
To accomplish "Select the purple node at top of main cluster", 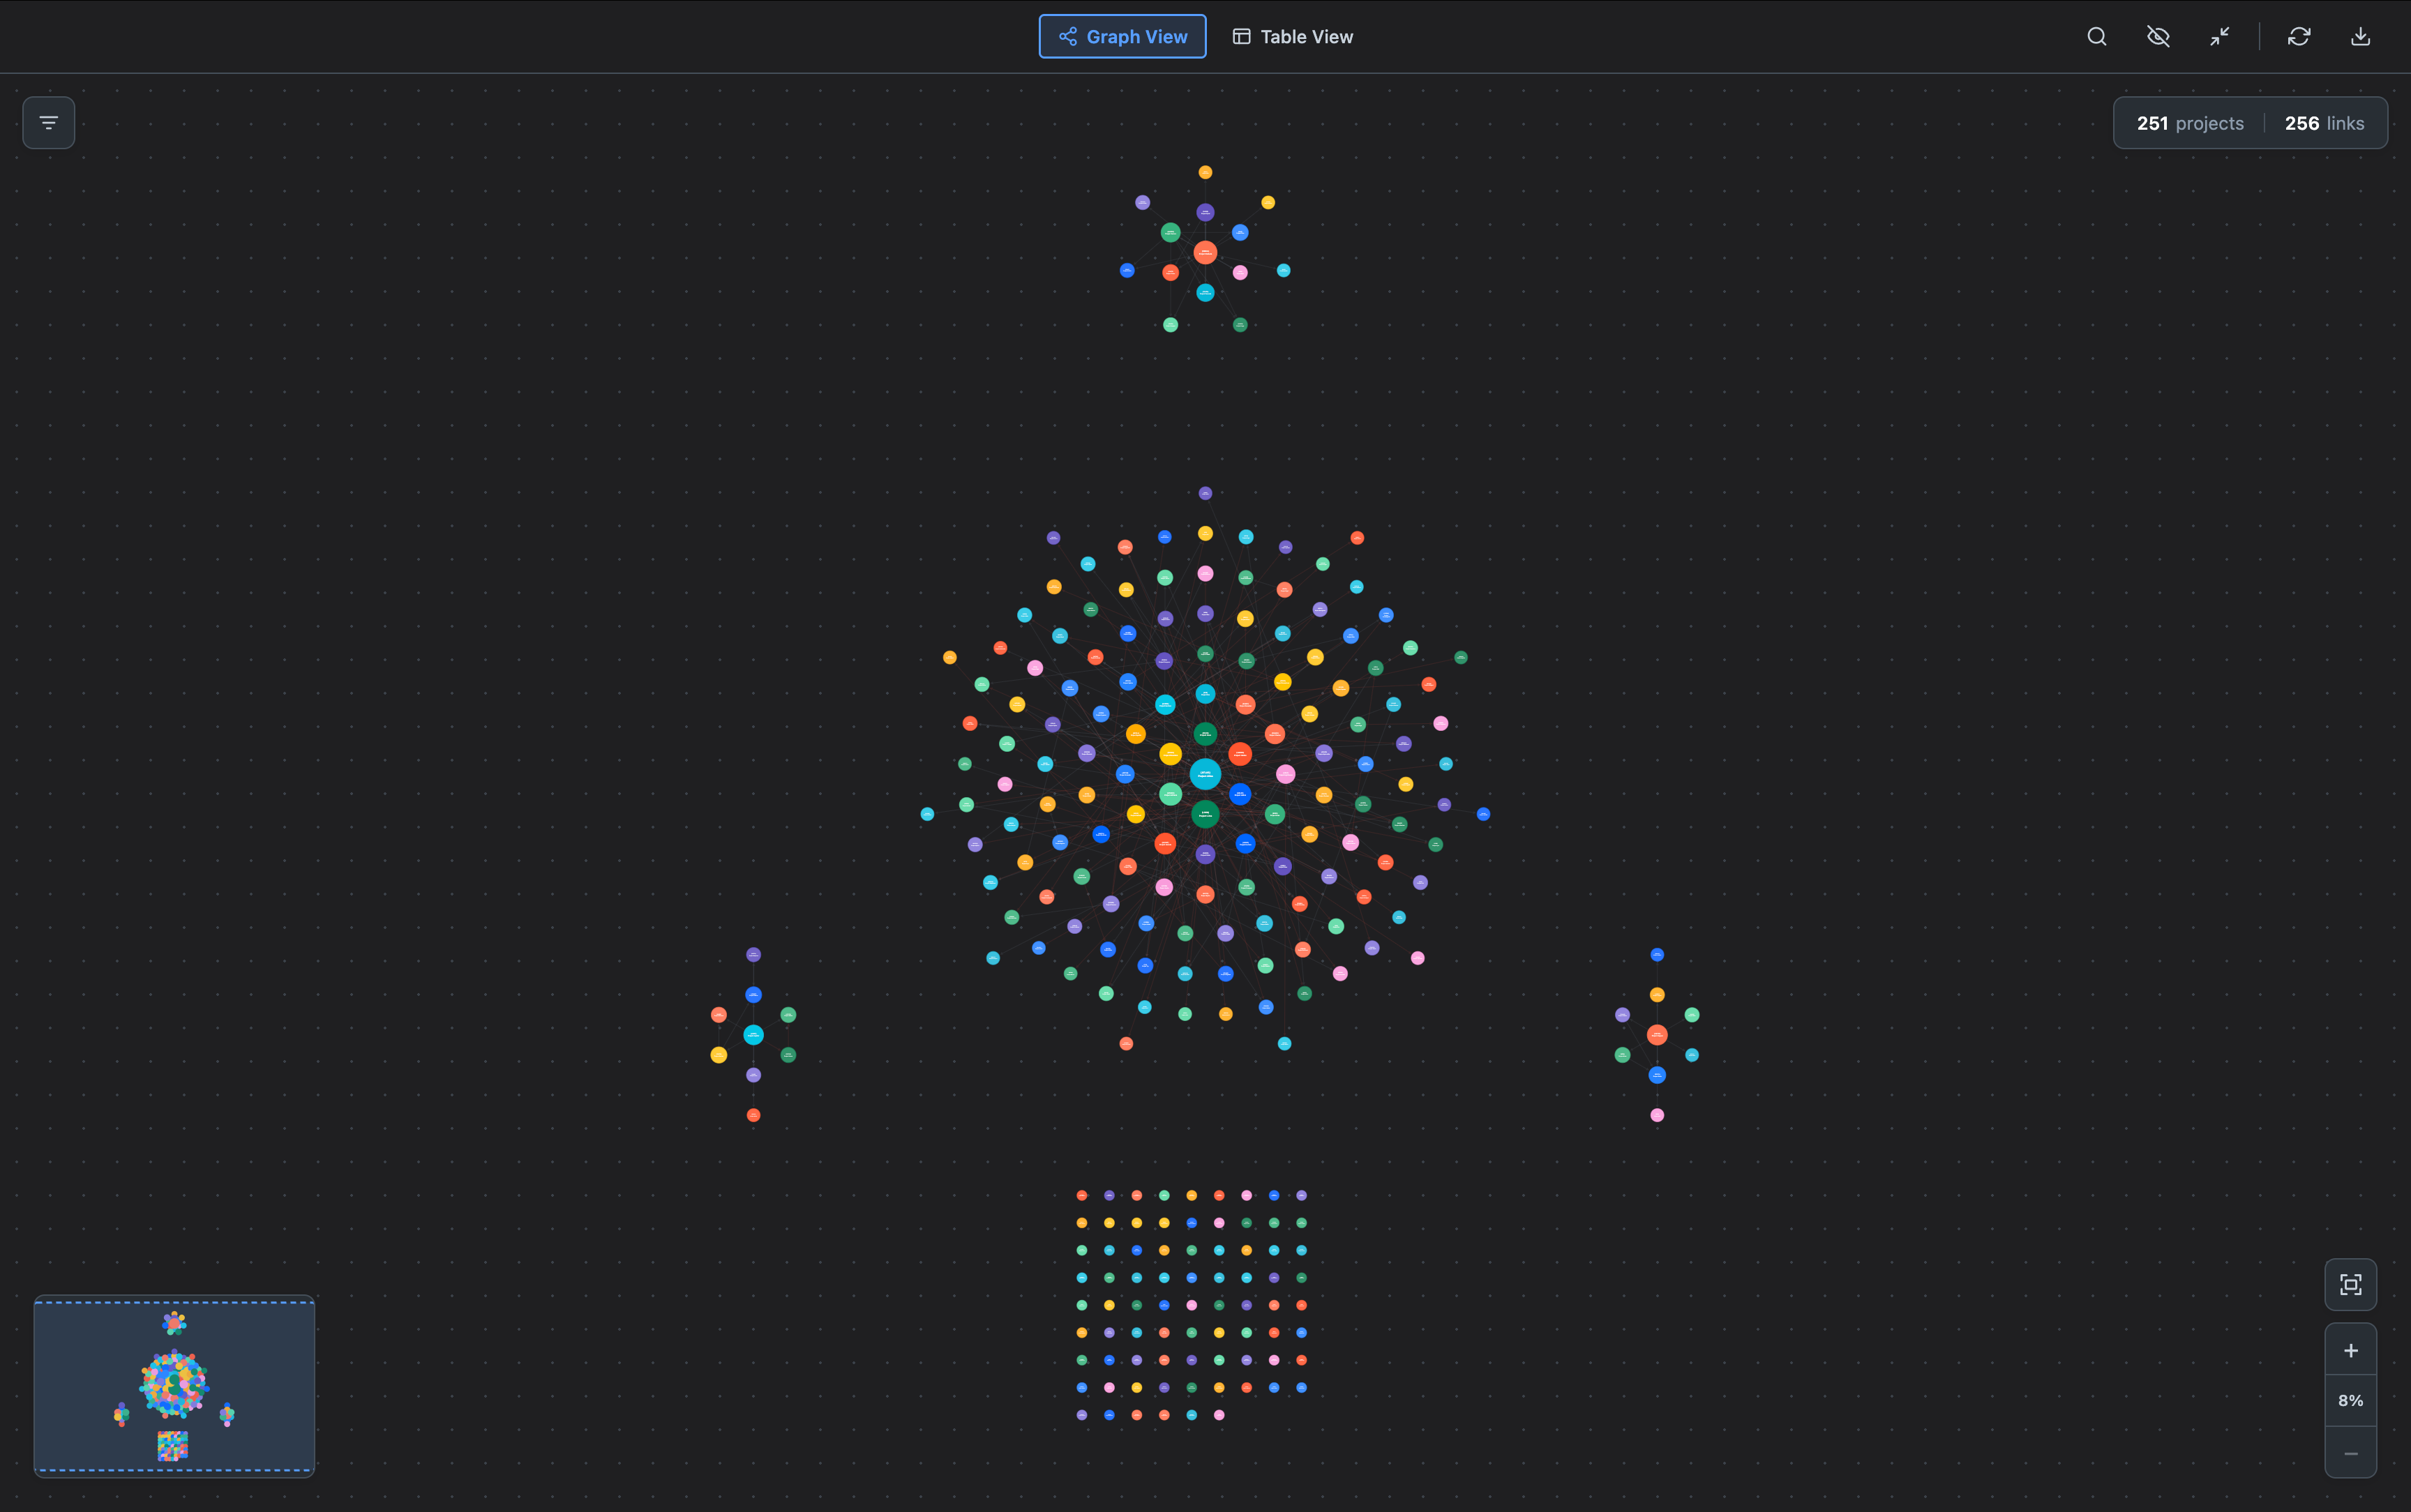I will (1205, 493).
